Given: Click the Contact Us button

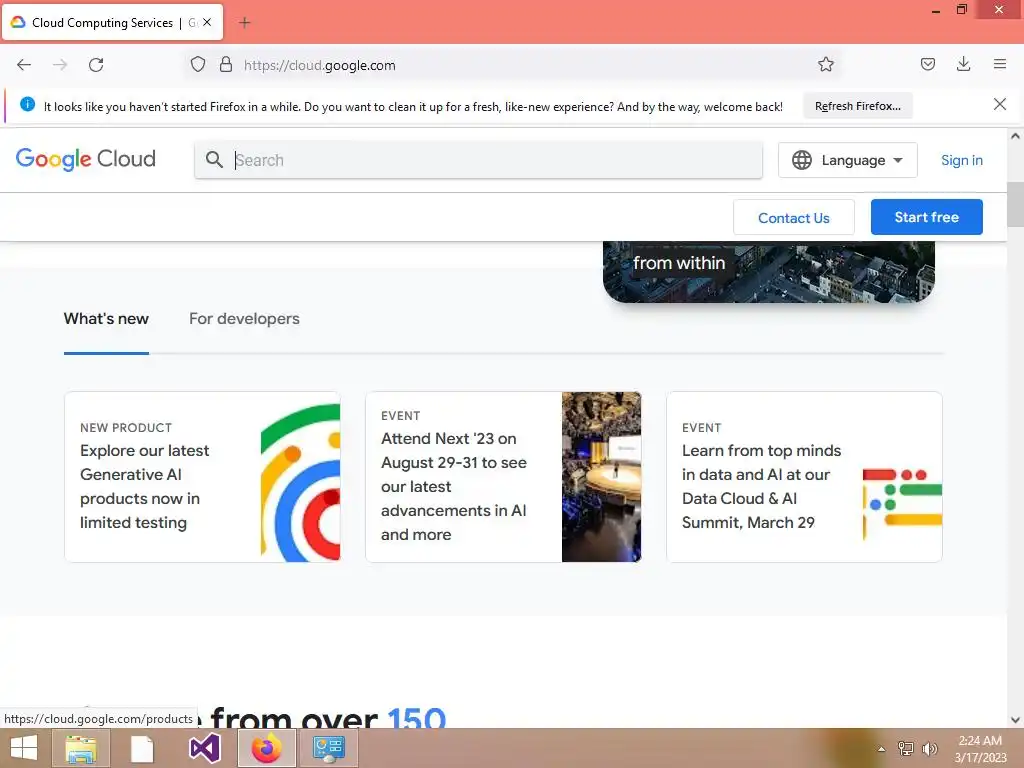Looking at the screenshot, I should 793,217.
